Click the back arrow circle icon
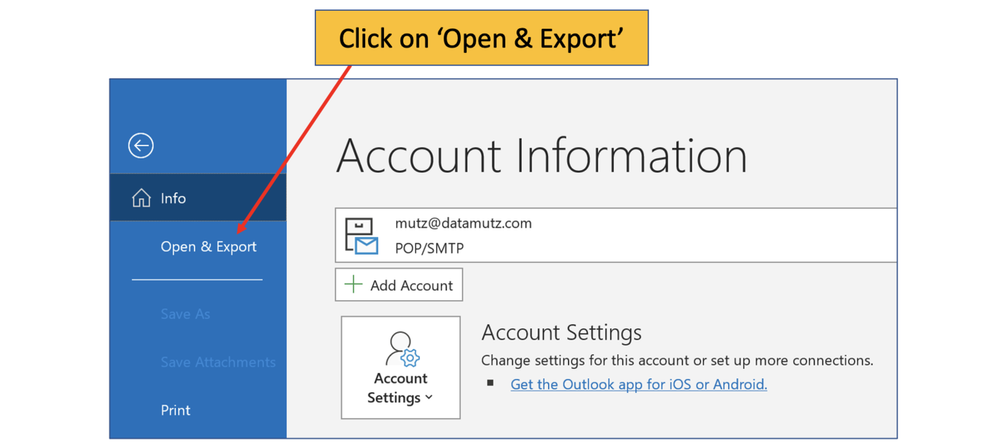 click(x=140, y=146)
